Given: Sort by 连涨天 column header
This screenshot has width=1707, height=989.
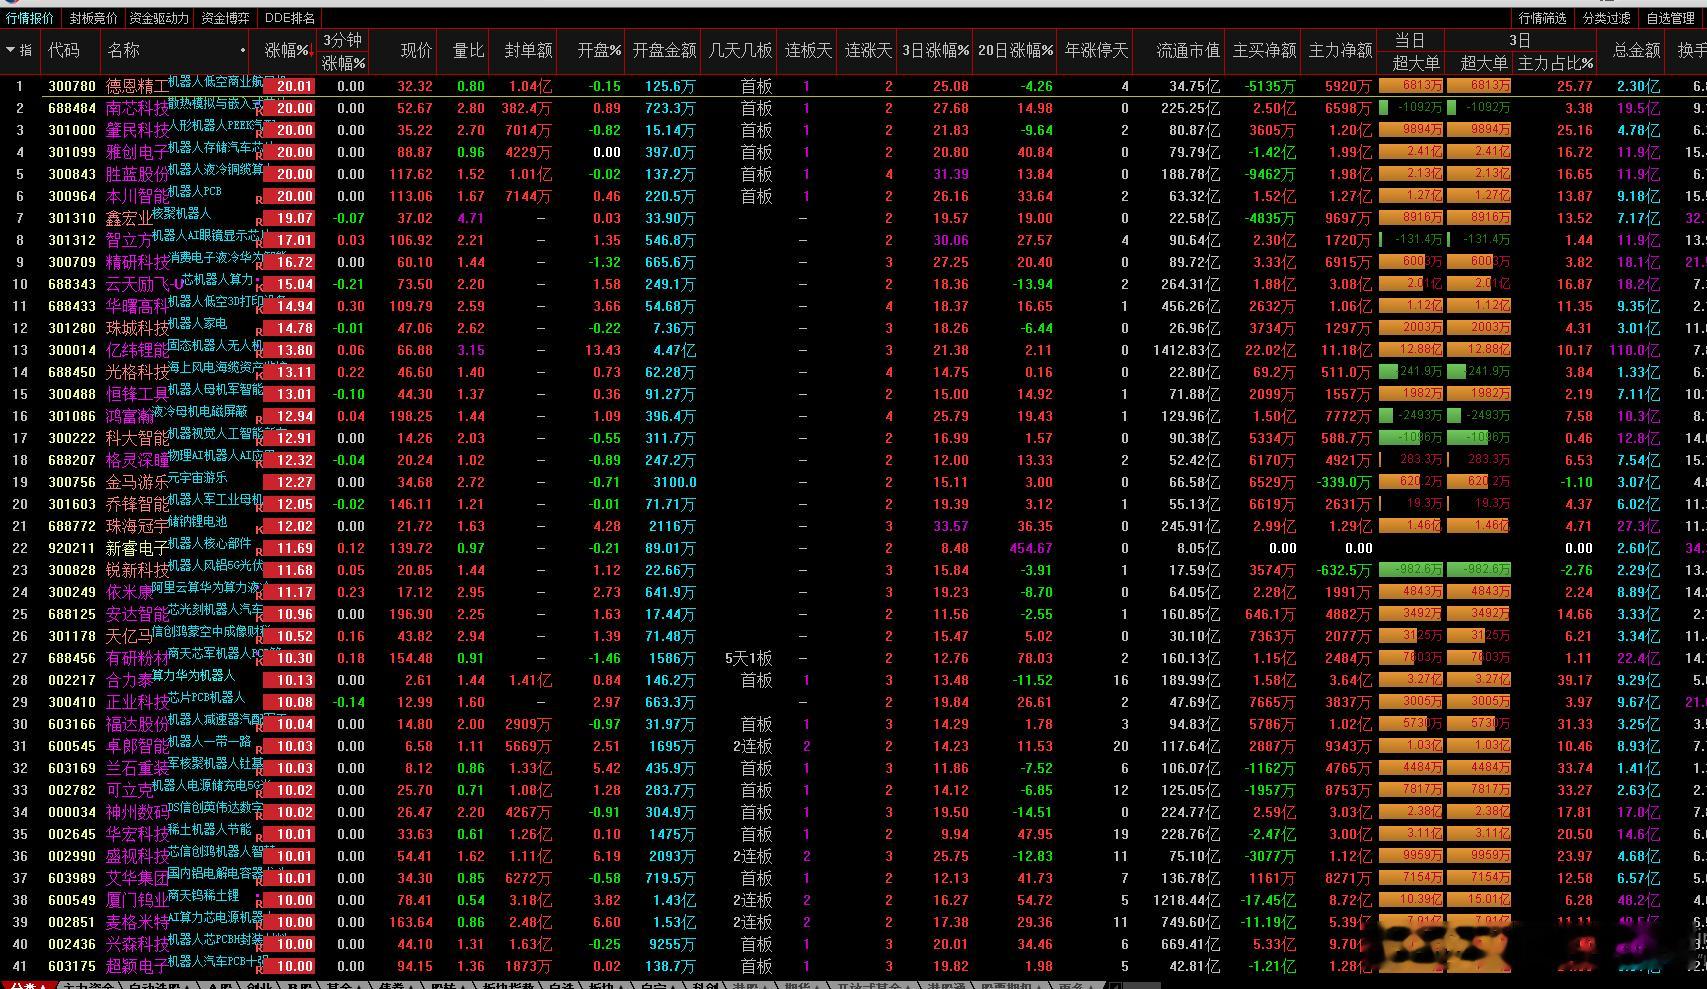Looking at the screenshot, I should point(868,50).
